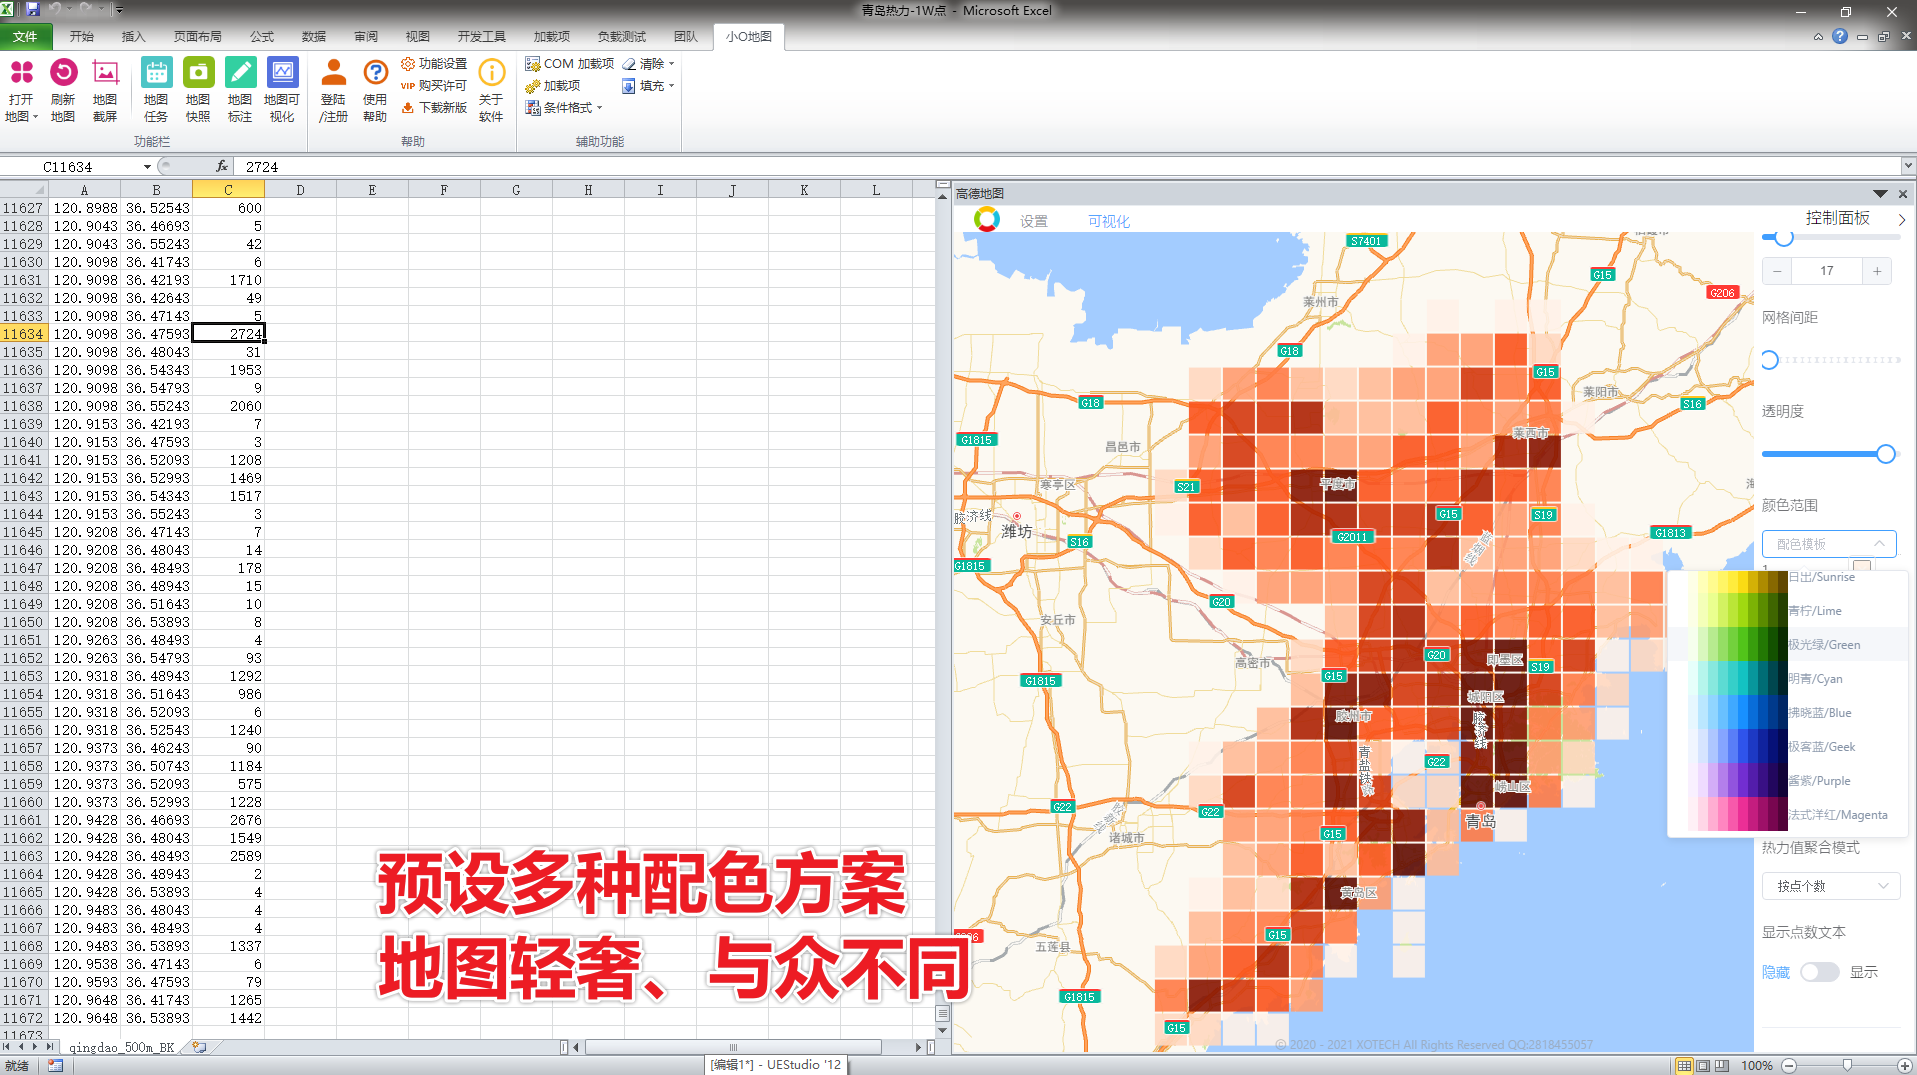Click the zoom out button in status bar

pos(1789,1066)
